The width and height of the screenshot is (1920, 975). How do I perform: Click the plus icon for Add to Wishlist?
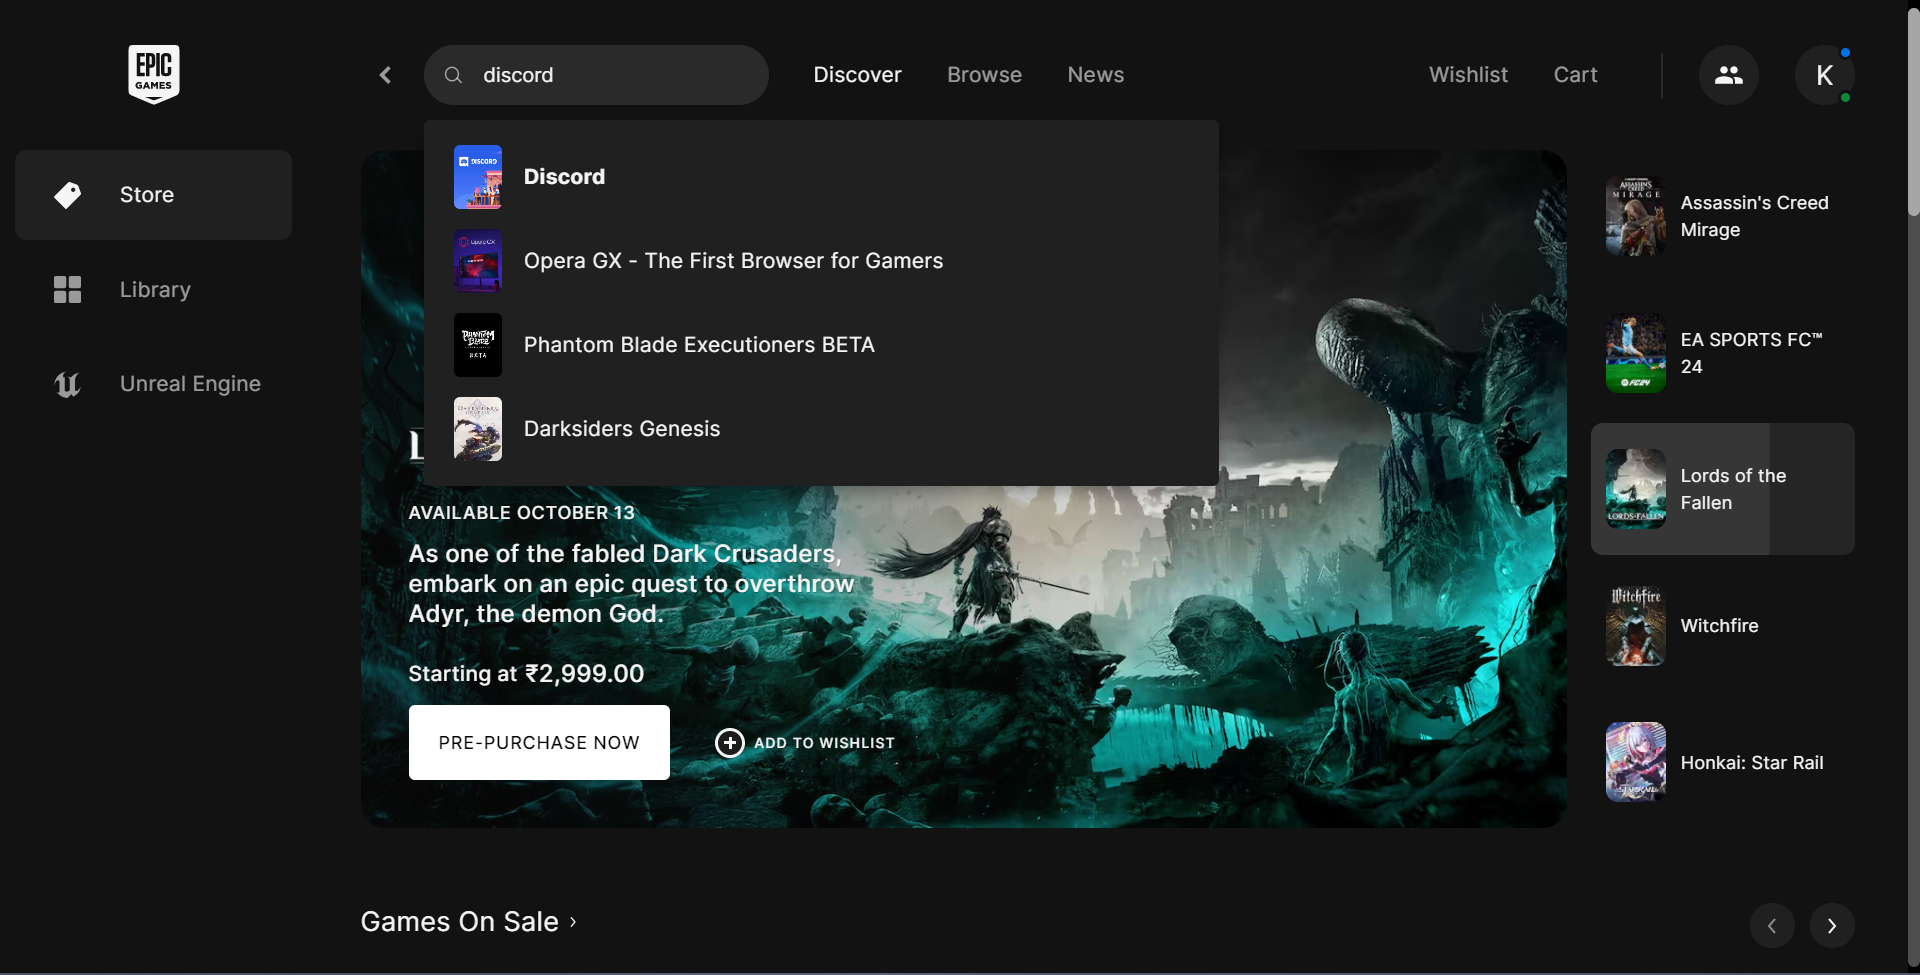coord(730,743)
